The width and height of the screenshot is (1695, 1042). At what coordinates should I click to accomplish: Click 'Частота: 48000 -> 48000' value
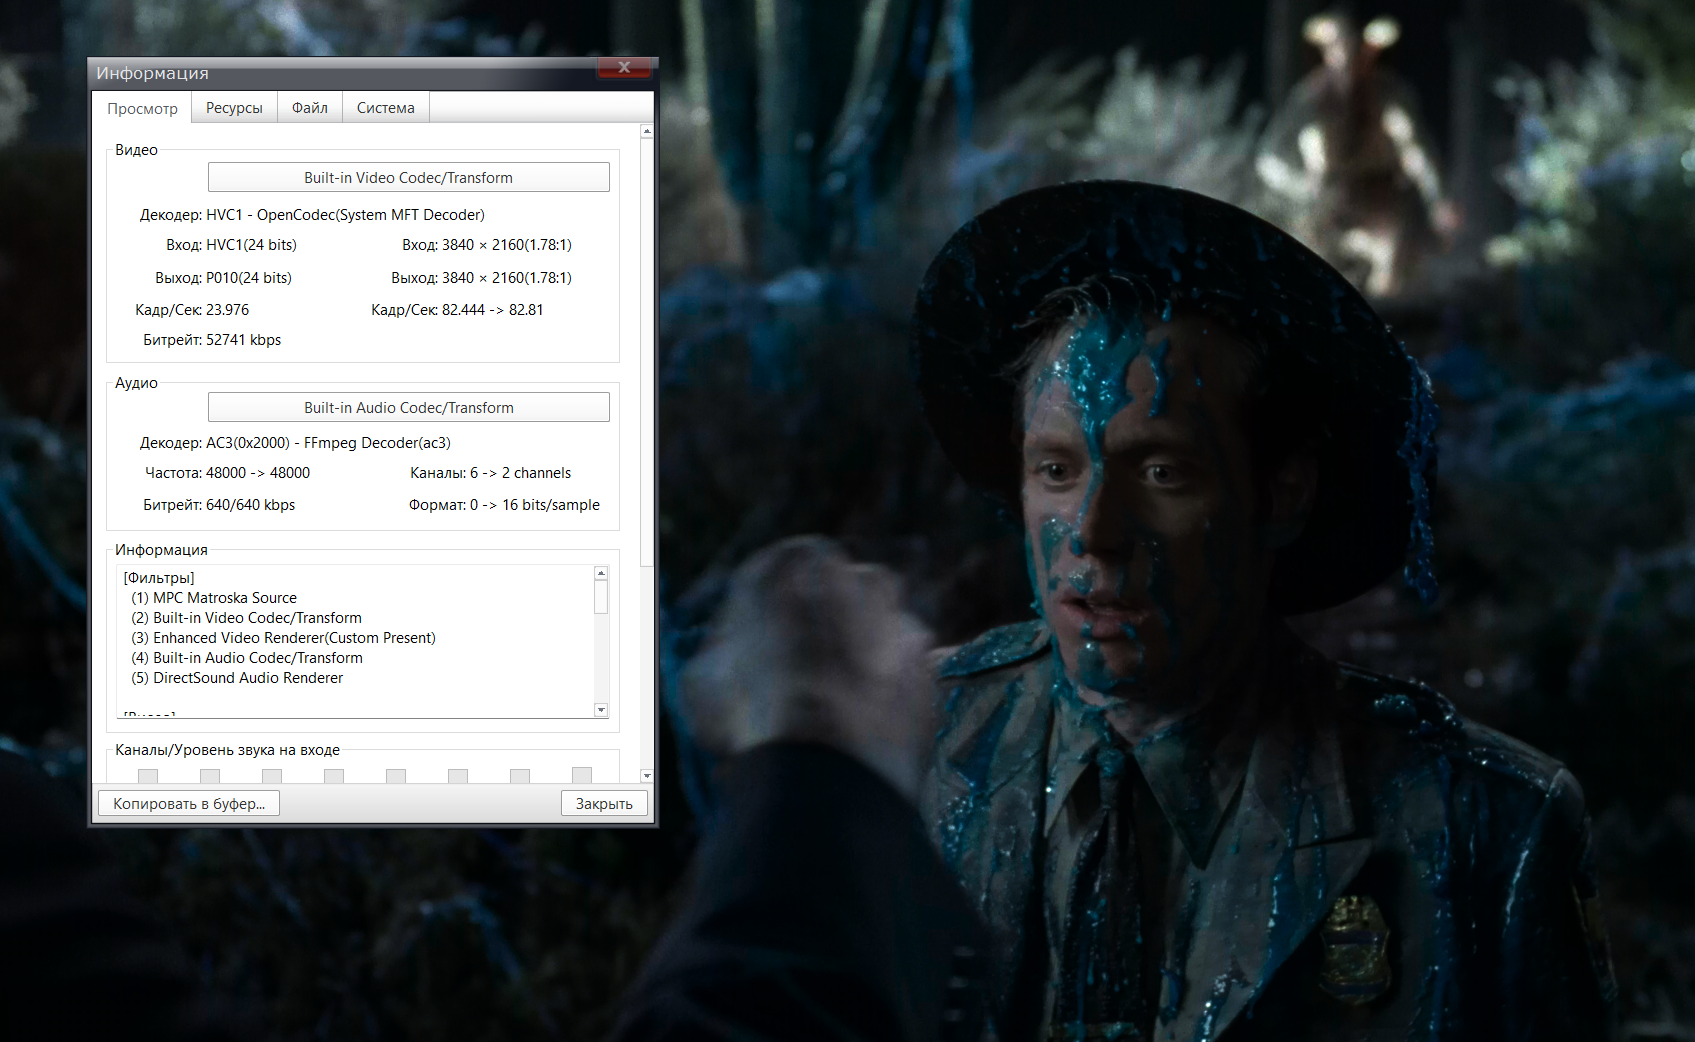point(227,473)
